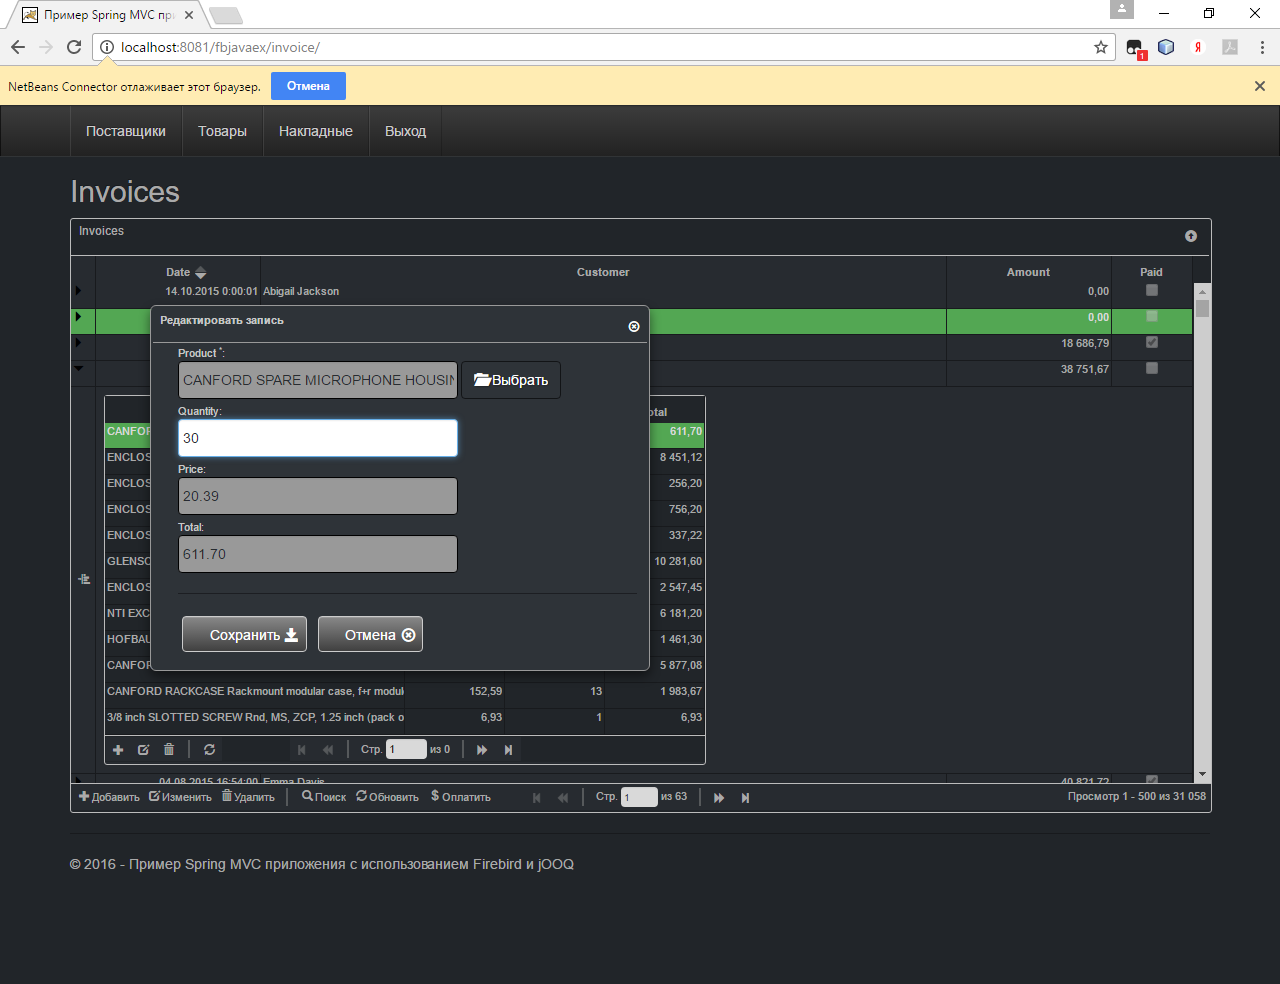1280x984 pixels.
Task: Go to last page in the main invoices pager
Action: pos(745,798)
